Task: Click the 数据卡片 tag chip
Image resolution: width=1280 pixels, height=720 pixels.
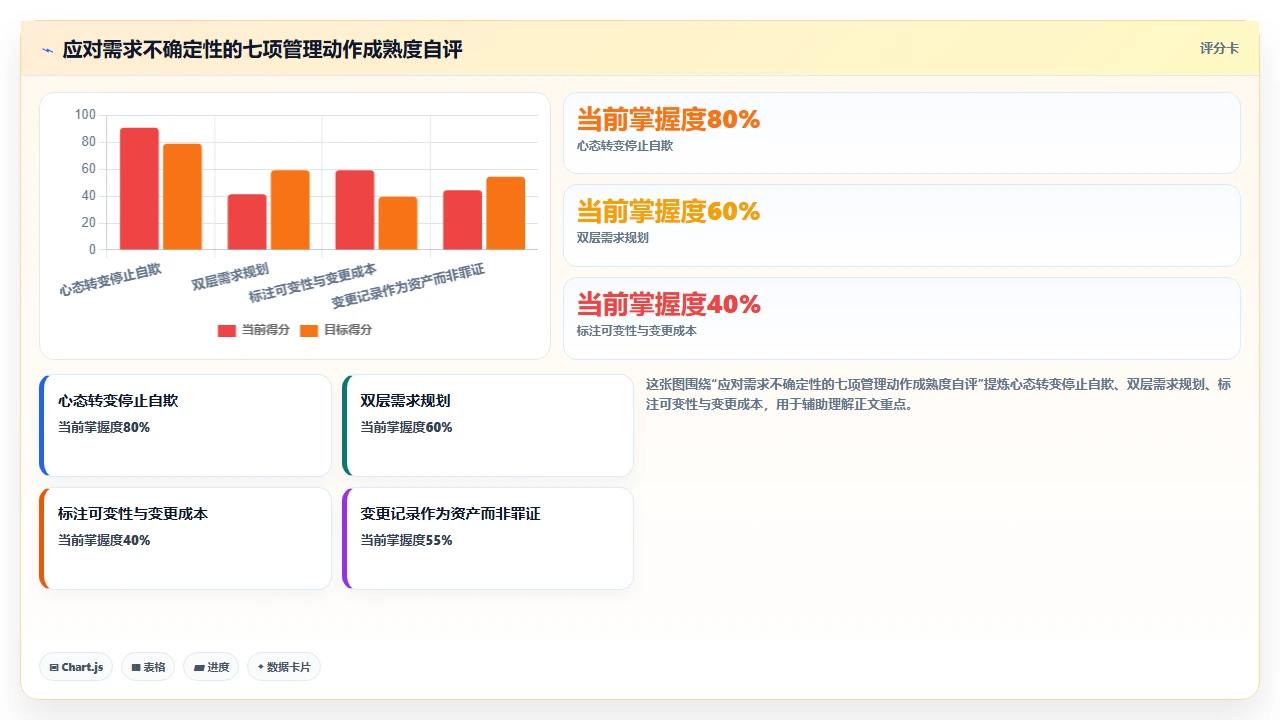Action: 284,667
